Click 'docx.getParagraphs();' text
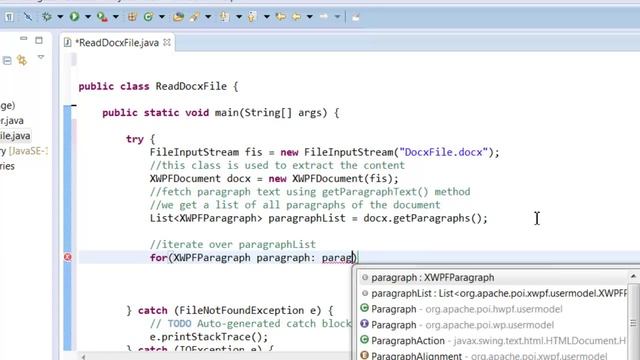This screenshot has height=360, width=640. [x=425, y=218]
